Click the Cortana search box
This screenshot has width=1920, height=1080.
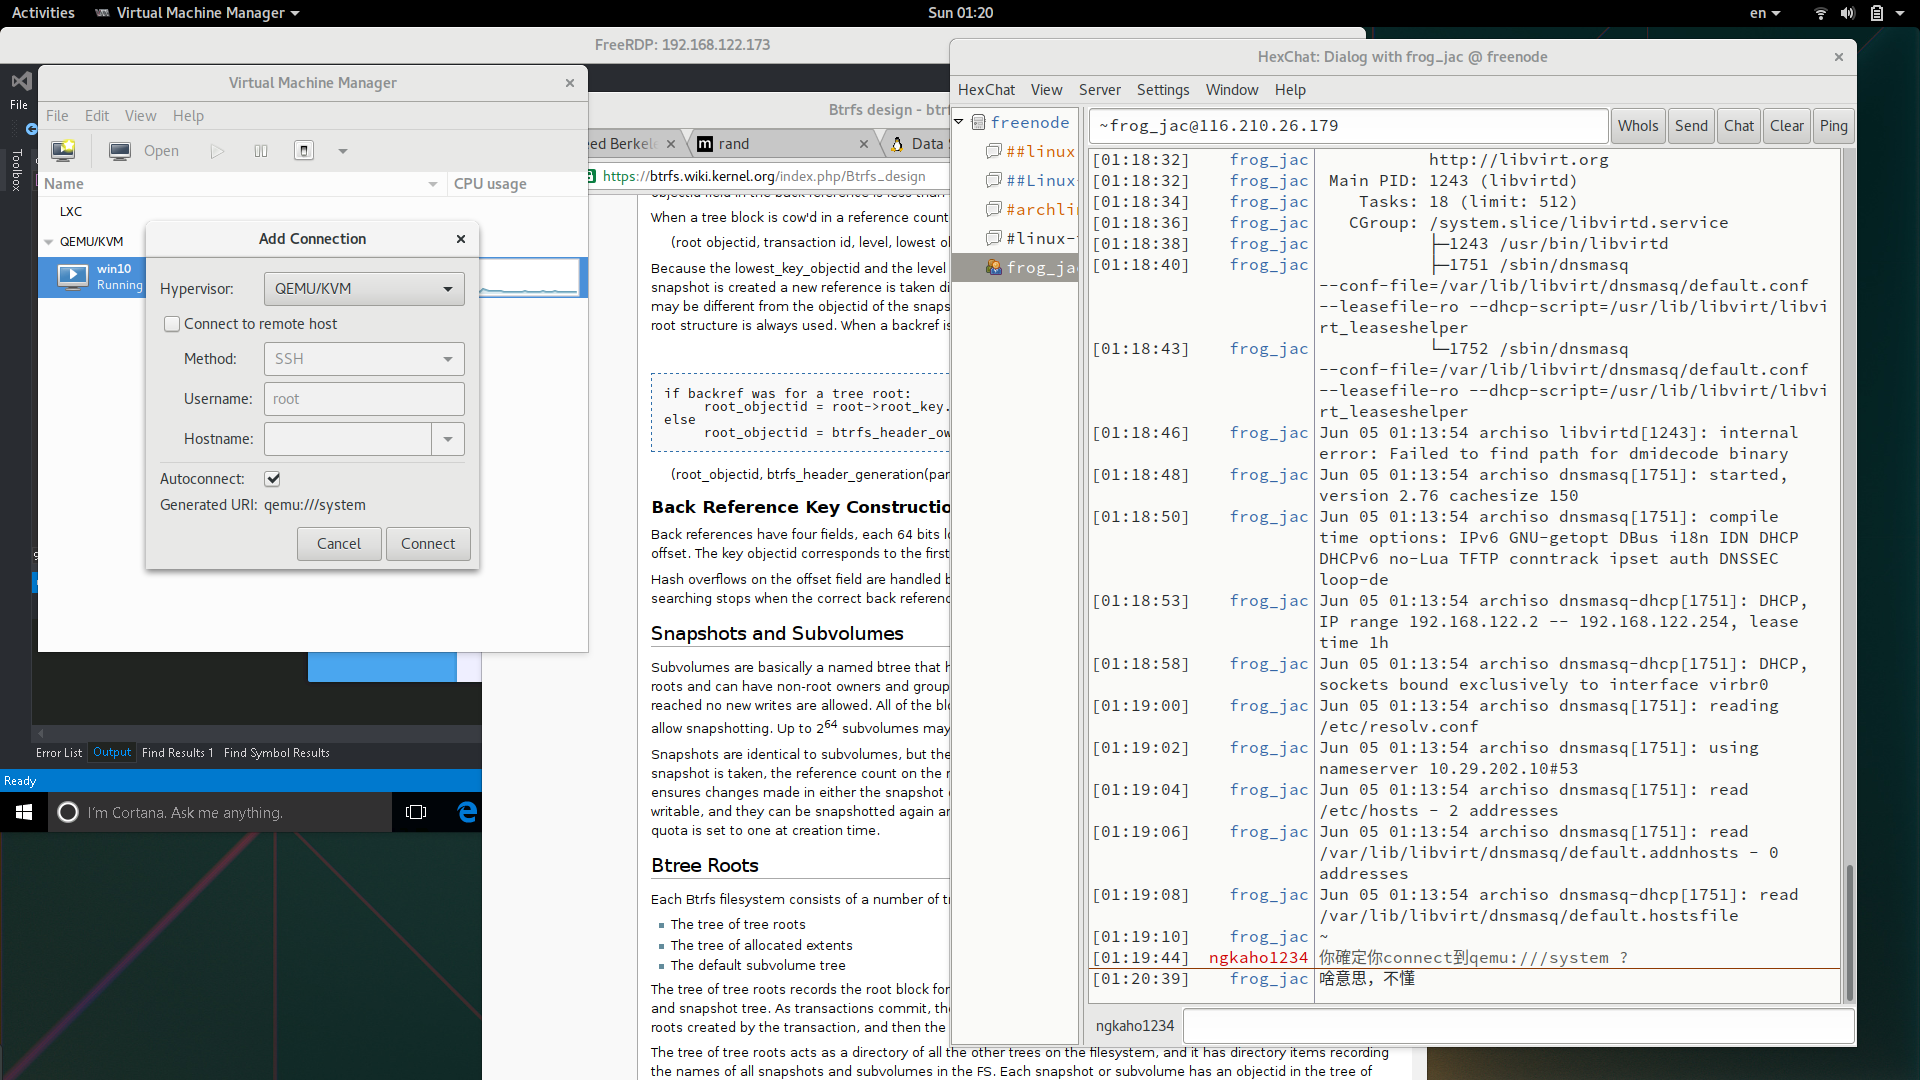pyautogui.click(x=220, y=813)
